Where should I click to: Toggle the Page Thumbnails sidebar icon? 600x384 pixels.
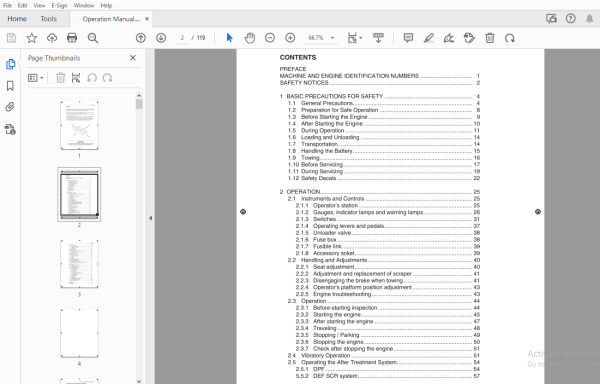click(x=10, y=64)
